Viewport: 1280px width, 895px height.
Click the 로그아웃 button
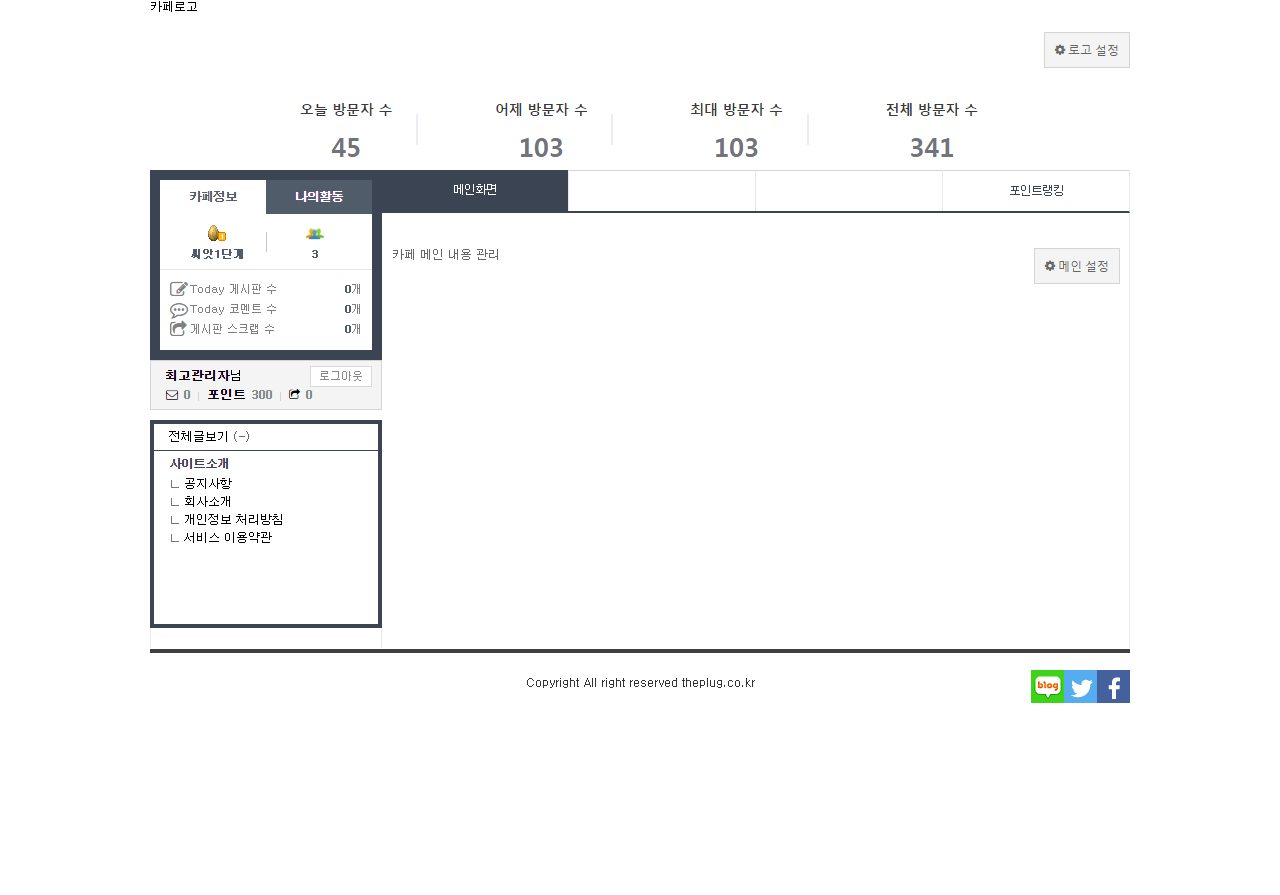pos(341,376)
